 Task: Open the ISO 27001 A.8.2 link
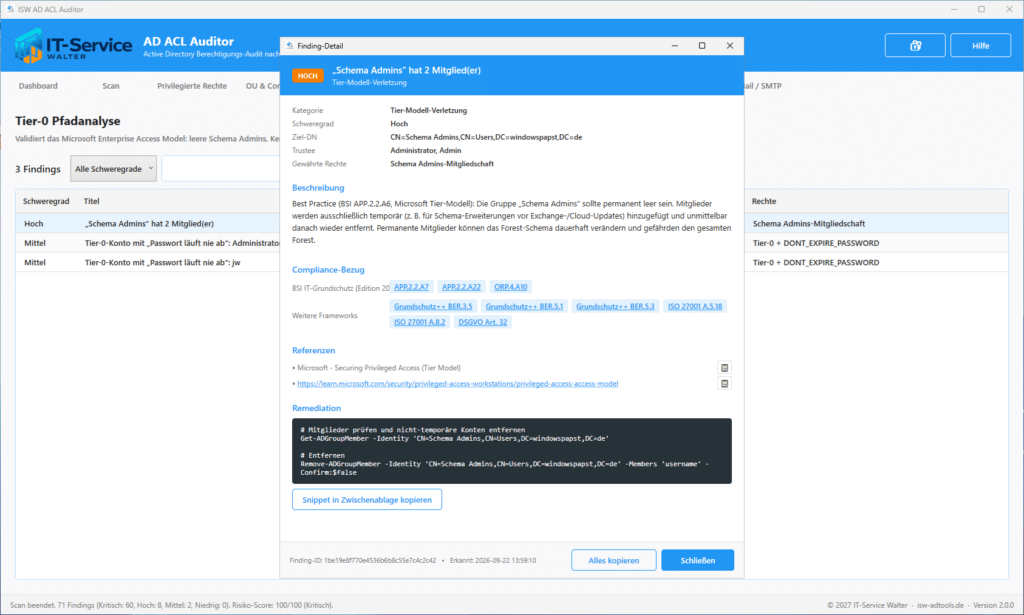[419, 322]
